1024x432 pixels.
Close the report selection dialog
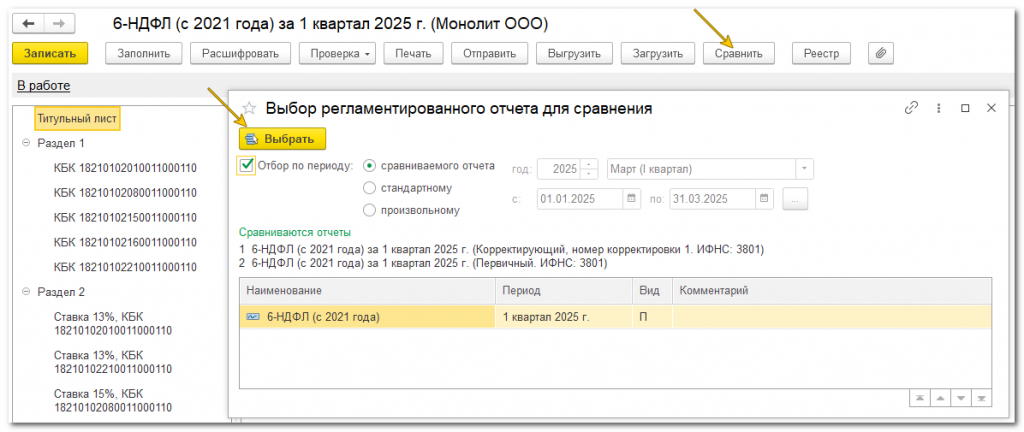[x=991, y=108]
